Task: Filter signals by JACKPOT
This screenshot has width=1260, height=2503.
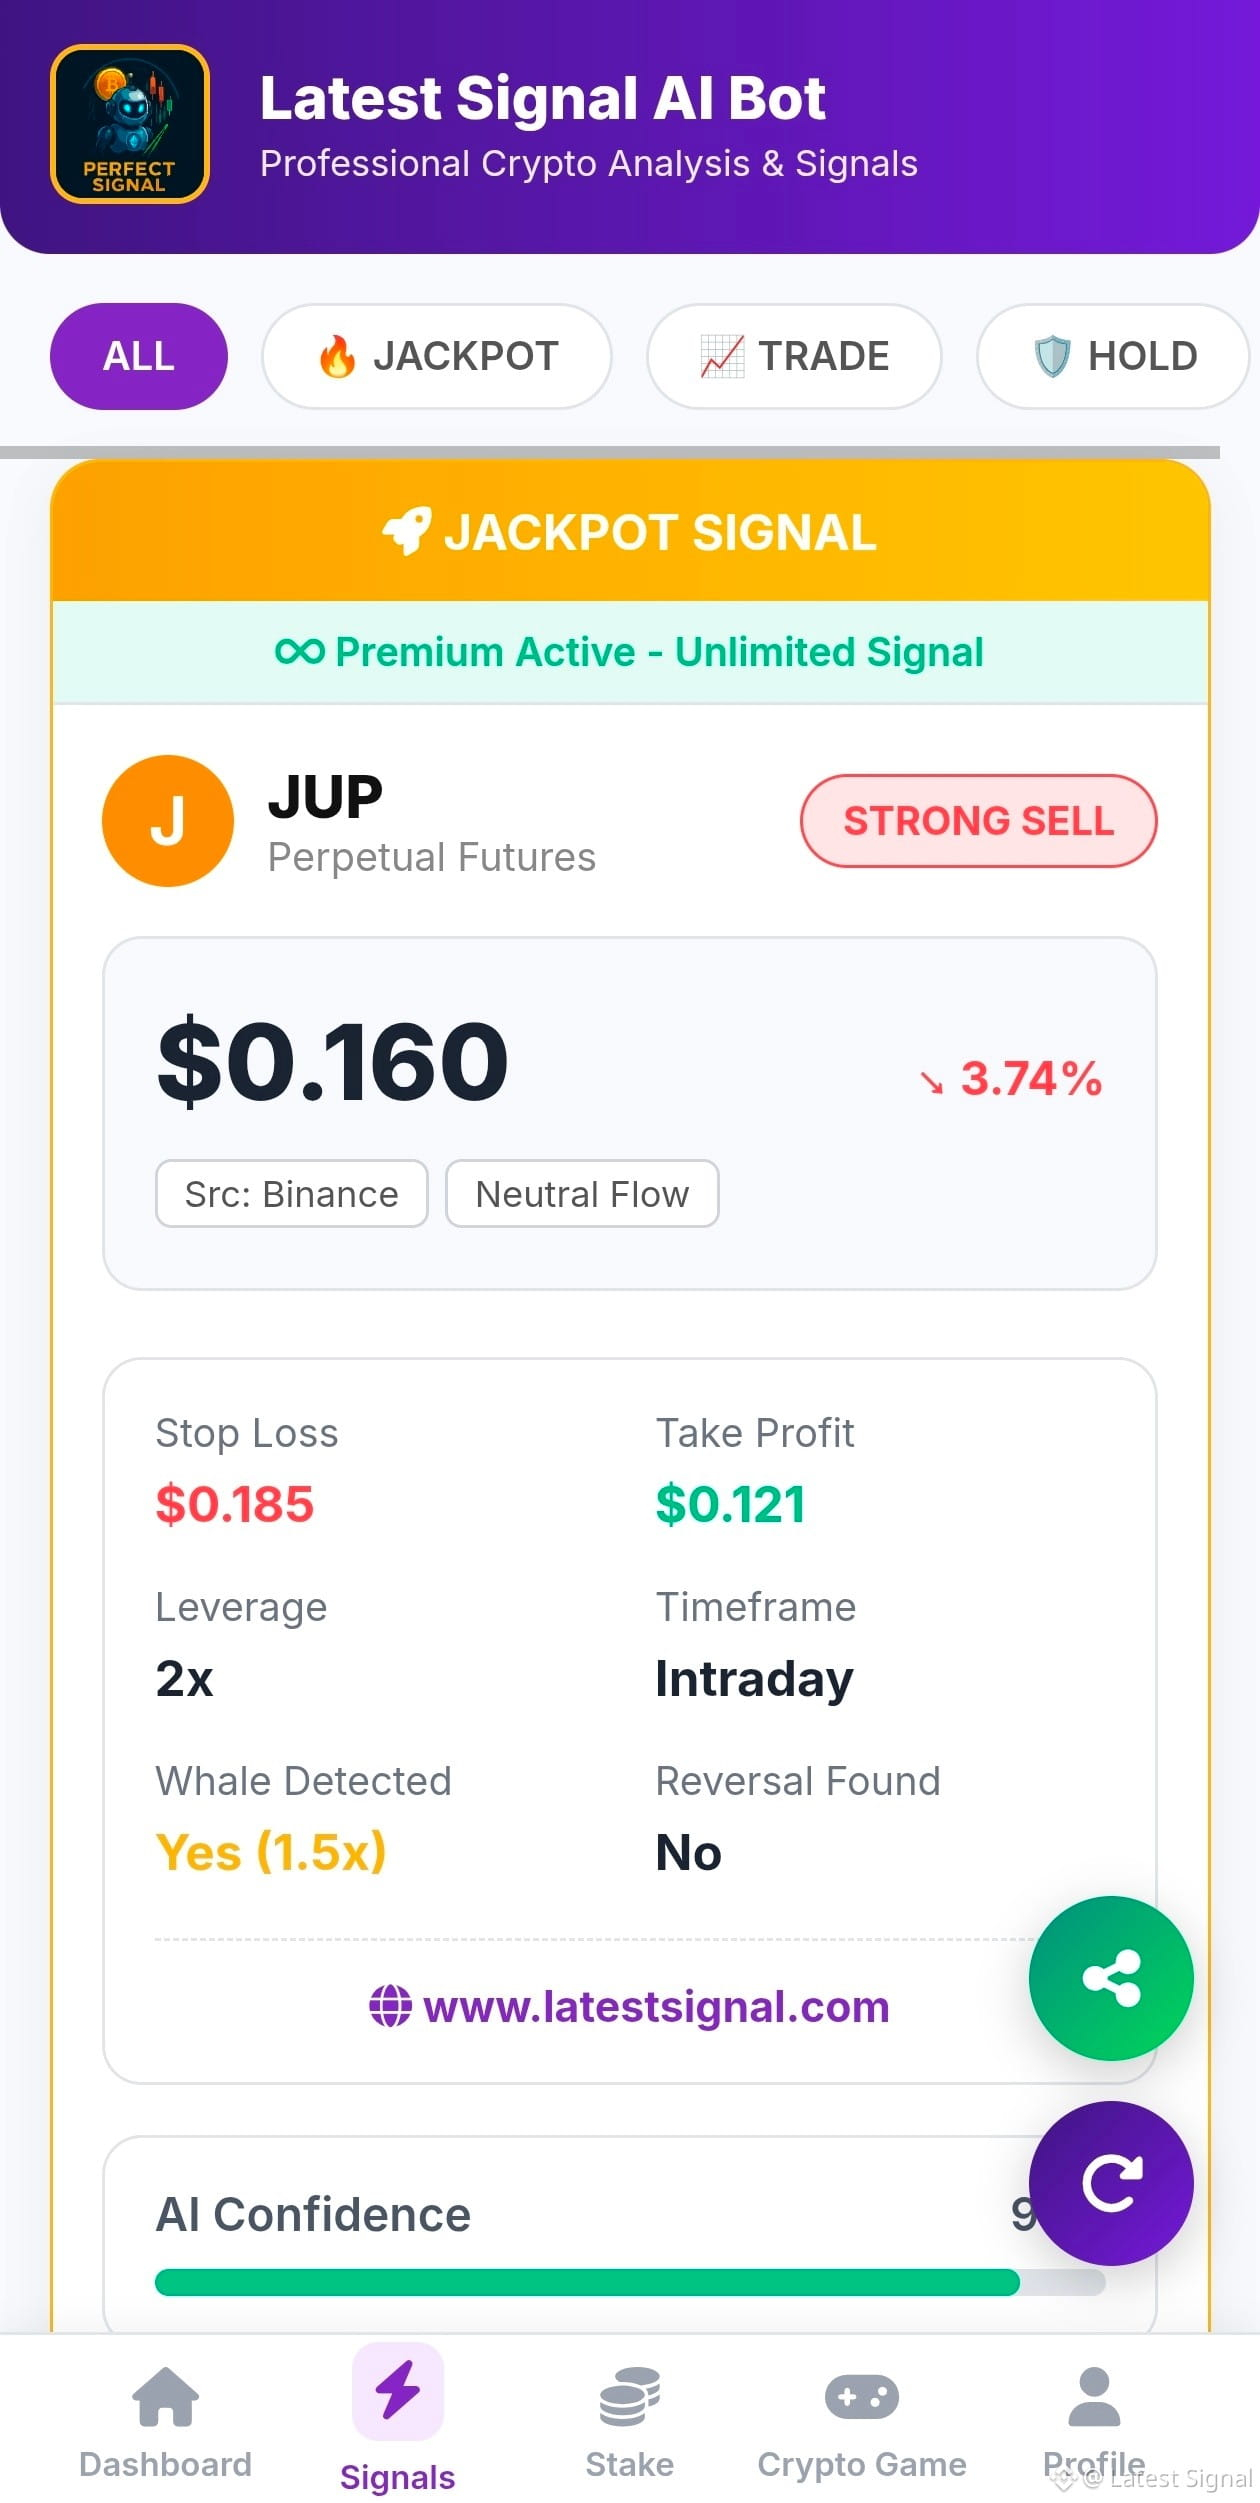Action: tap(436, 356)
